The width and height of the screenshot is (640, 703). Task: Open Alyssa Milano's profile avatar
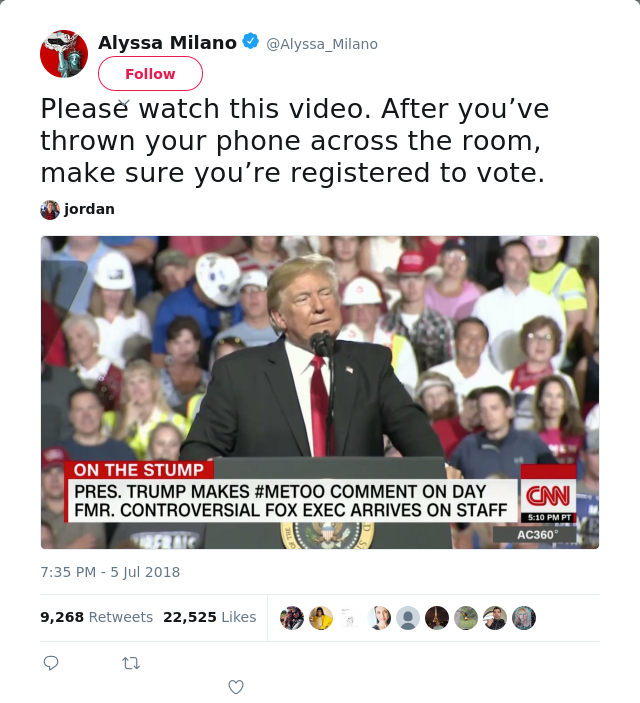[x=64, y=54]
